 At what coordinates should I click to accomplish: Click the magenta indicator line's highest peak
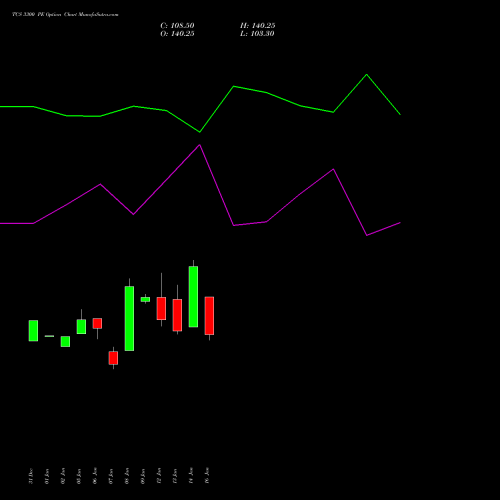coord(200,145)
